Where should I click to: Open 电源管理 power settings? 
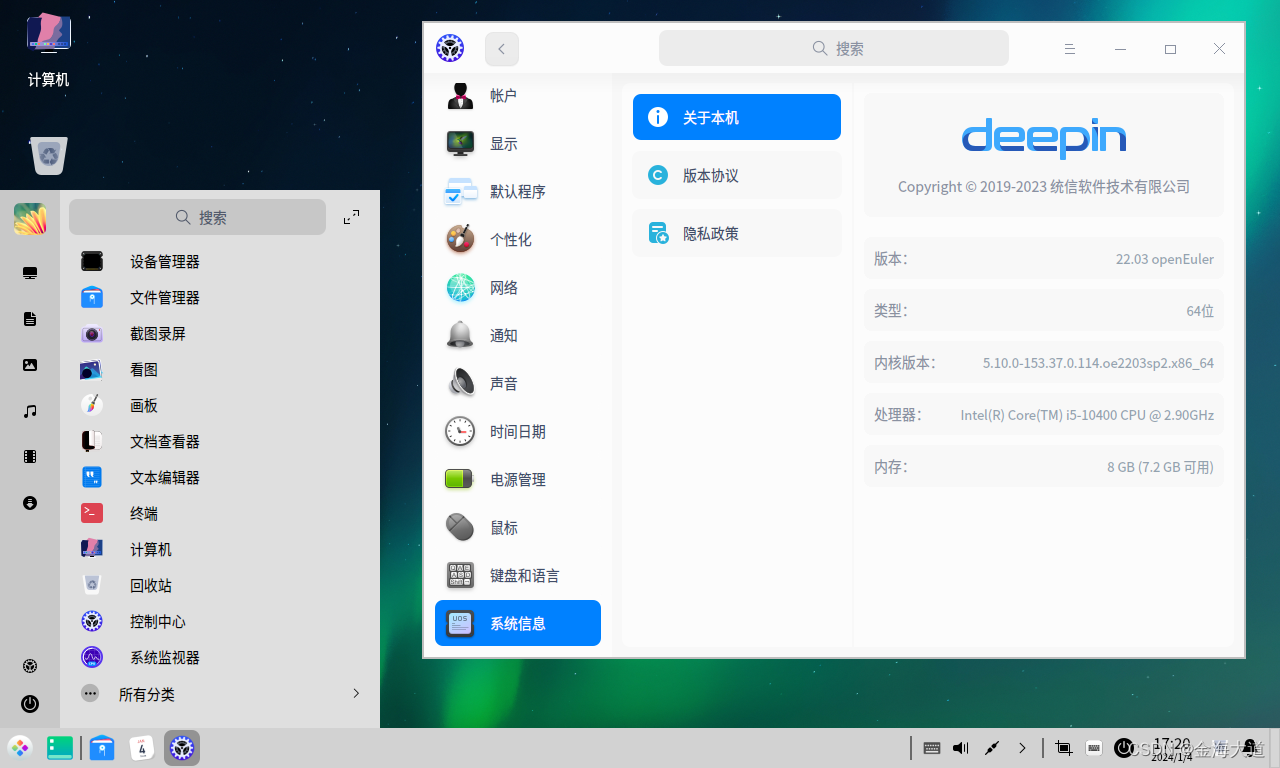click(520, 479)
